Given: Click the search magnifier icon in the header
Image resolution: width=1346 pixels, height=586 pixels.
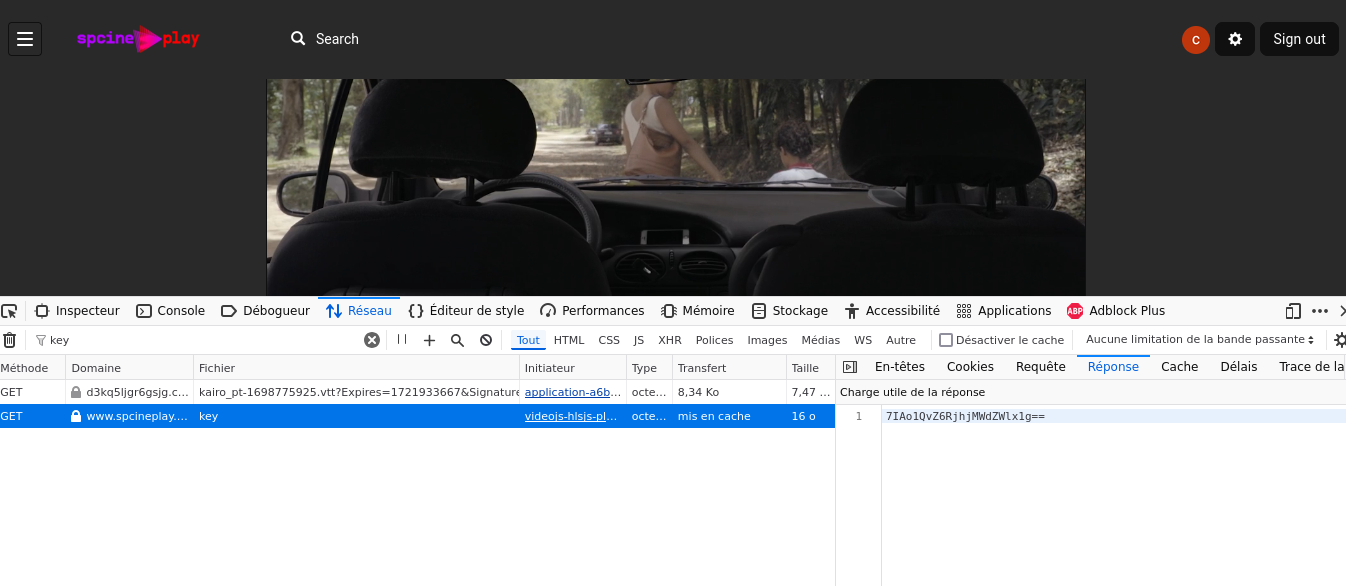Looking at the screenshot, I should coord(298,39).
